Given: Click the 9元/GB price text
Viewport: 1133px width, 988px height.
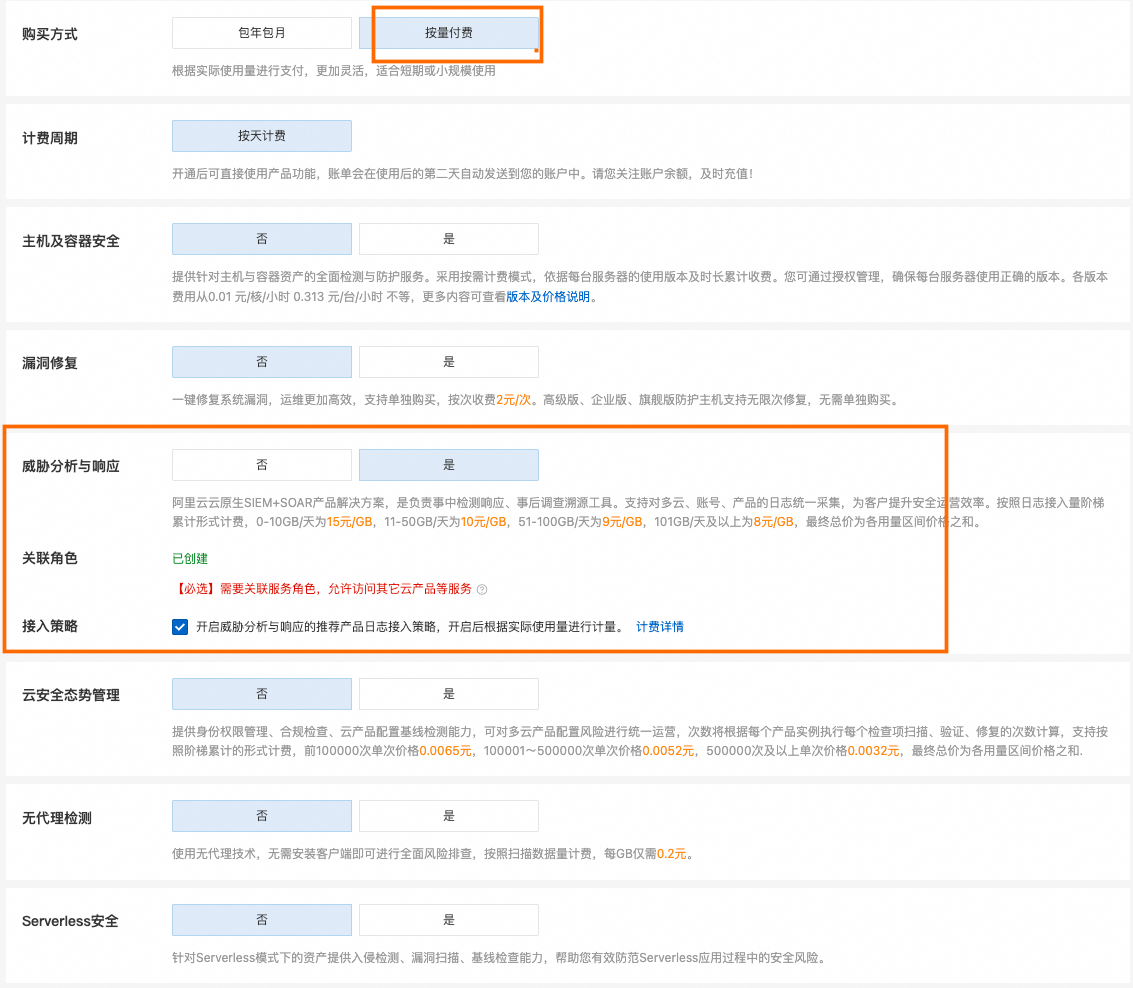Looking at the screenshot, I should click(x=622, y=522).
